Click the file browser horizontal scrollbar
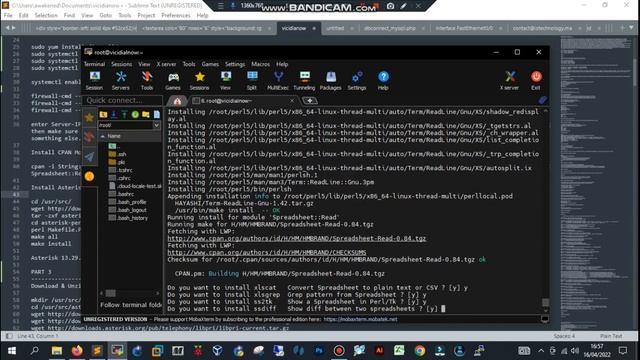Screen dimensions: 640x360 coord(110,293)
